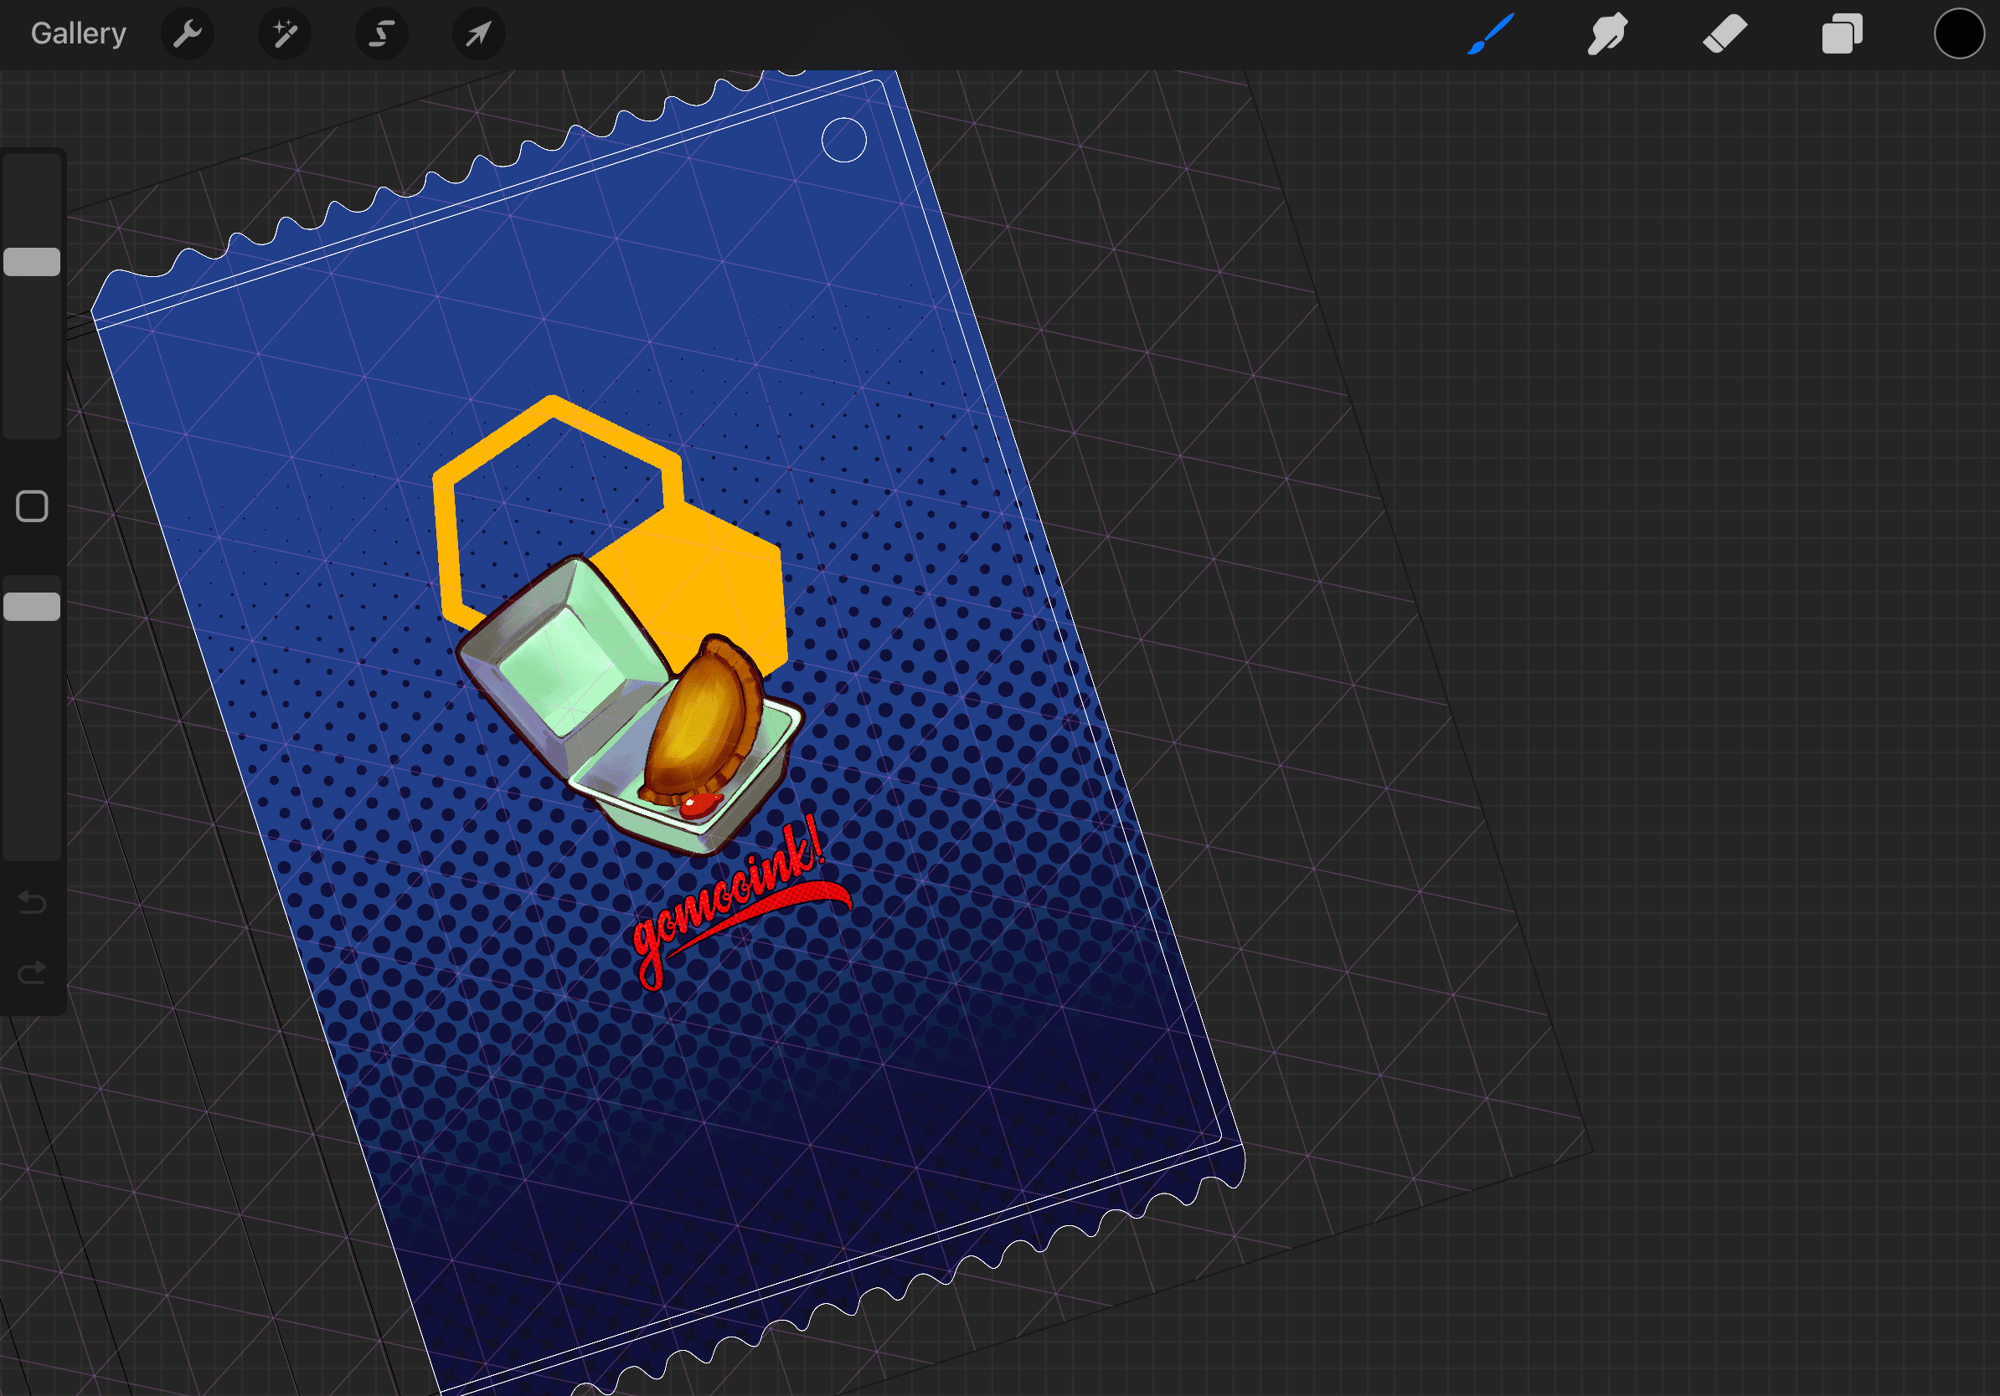2000x1396 pixels.
Task: Click the brush opacity slider handle
Action: coord(32,607)
